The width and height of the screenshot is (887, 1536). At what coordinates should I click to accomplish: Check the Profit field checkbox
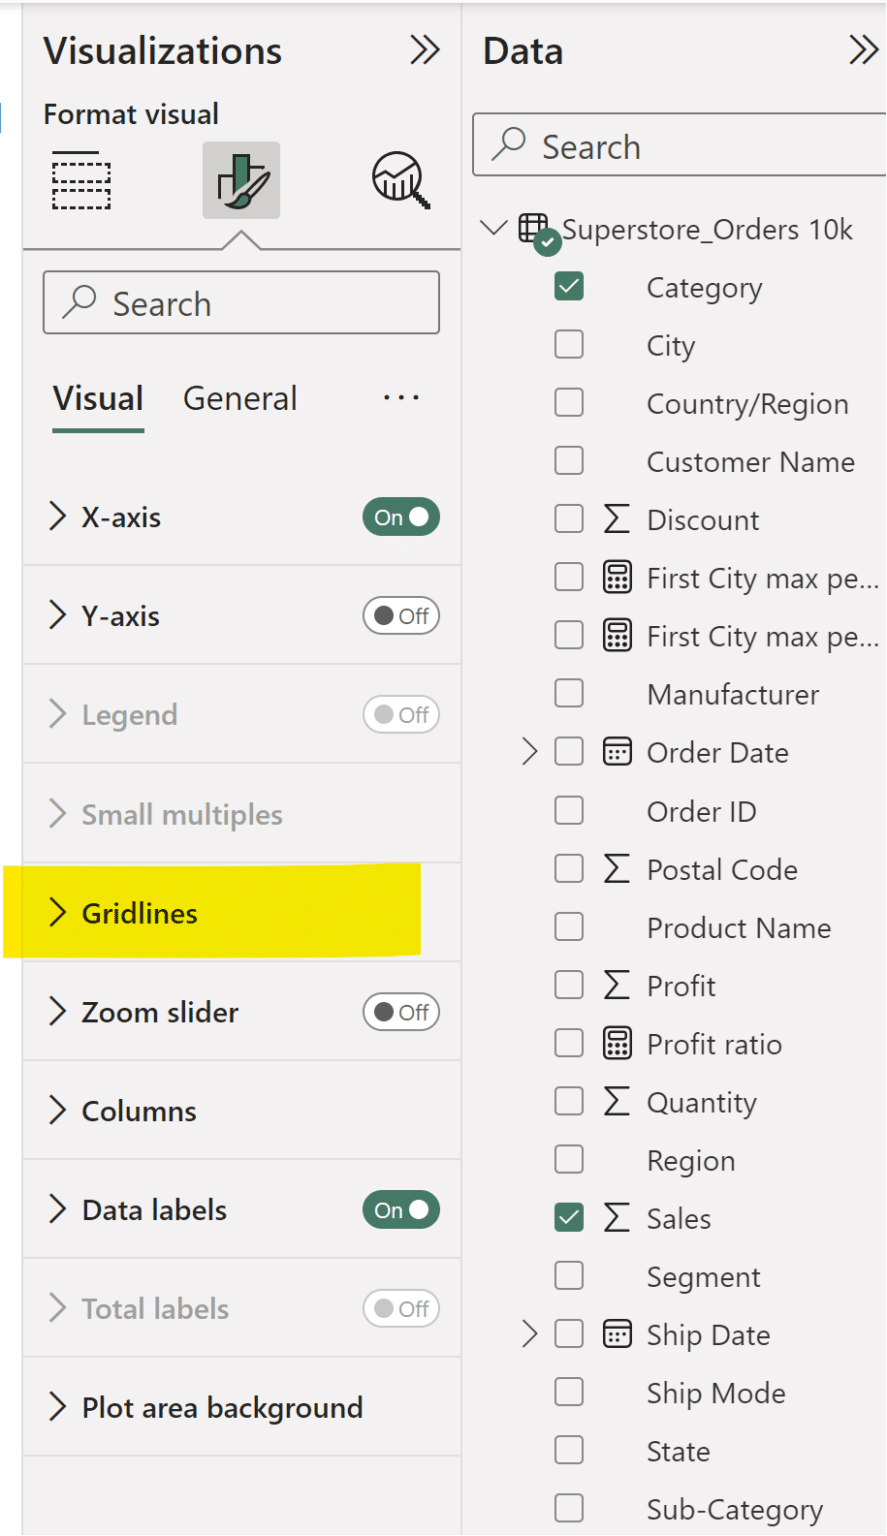click(569, 984)
